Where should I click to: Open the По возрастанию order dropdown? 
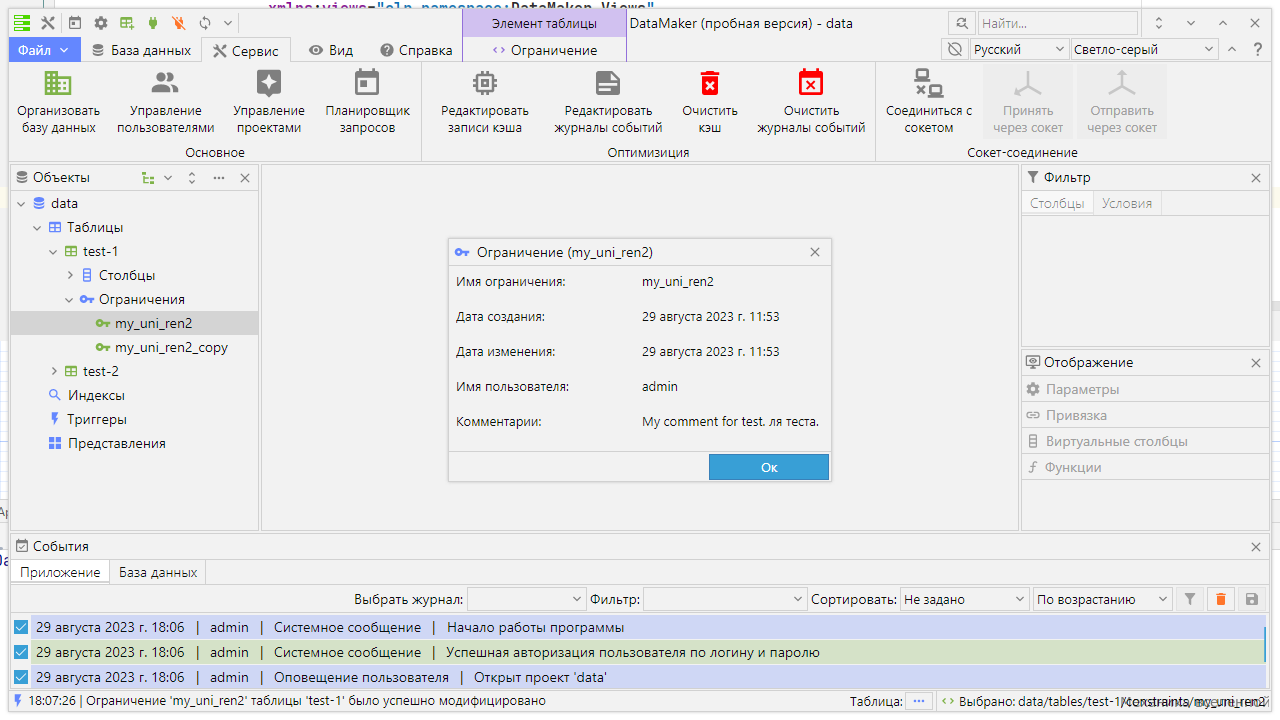pyautogui.click(x=1103, y=599)
